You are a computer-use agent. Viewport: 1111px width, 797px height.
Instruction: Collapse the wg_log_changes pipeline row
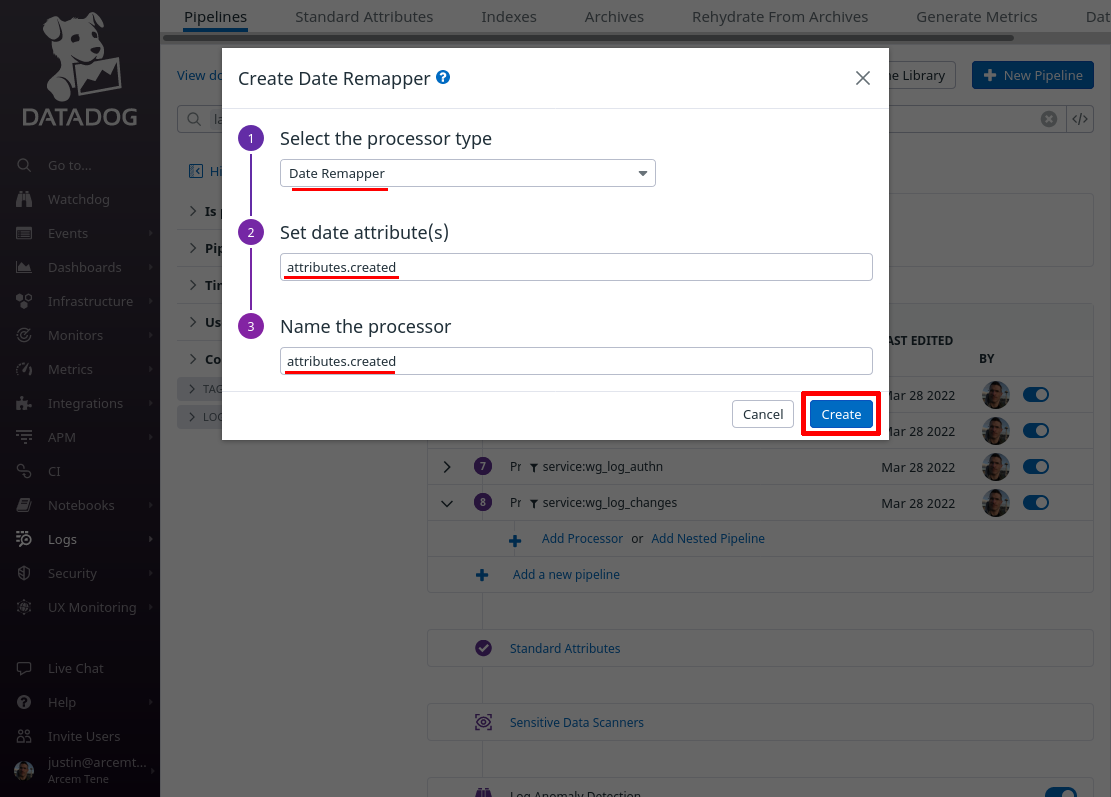pyautogui.click(x=446, y=503)
